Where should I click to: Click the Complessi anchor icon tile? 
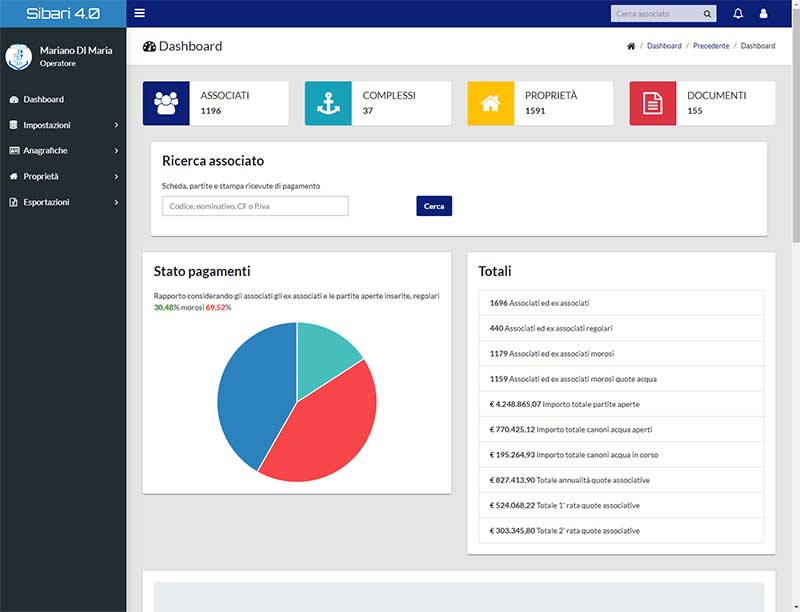[329, 103]
